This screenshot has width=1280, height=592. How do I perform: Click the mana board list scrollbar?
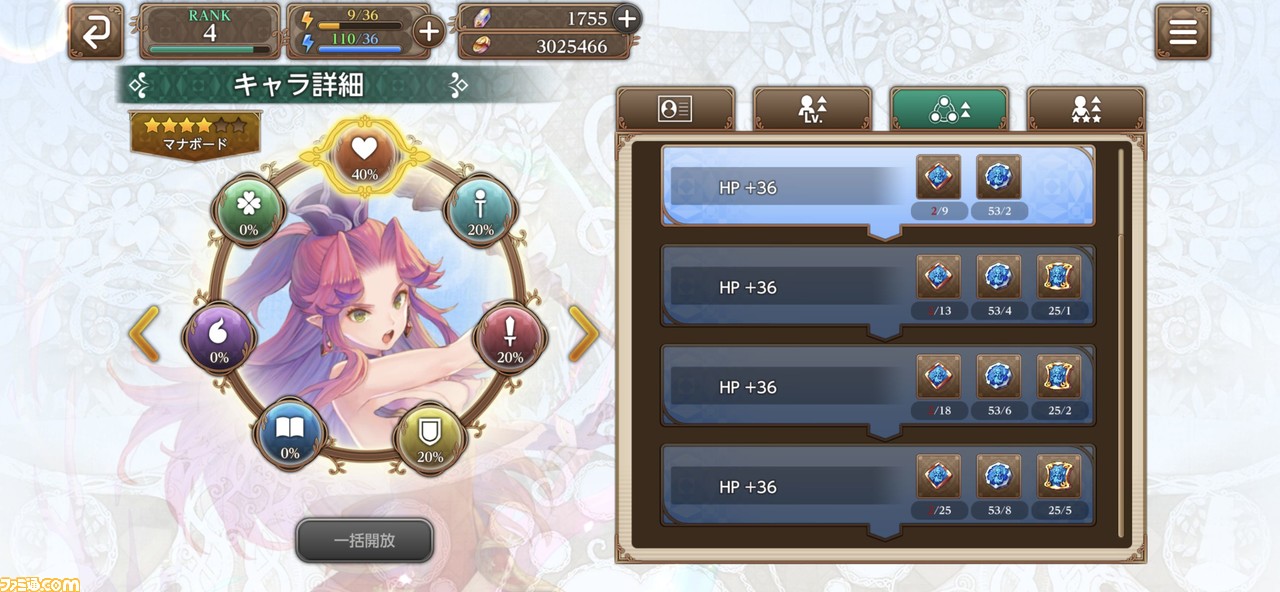[x=1121, y=340]
